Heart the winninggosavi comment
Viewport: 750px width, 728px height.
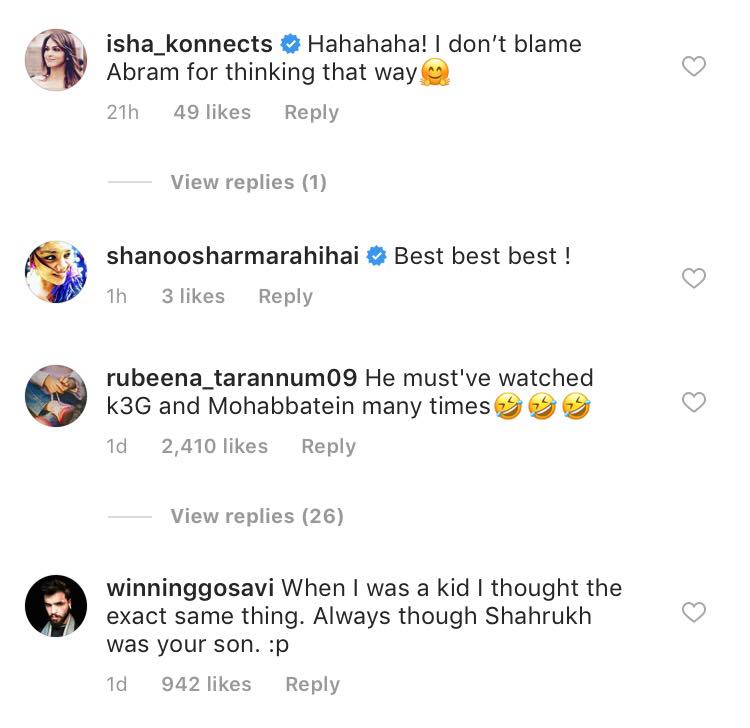coord(693,612)
